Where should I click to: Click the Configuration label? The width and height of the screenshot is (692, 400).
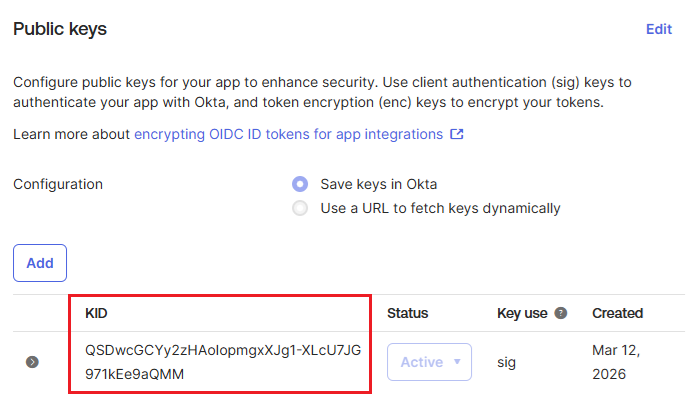[58, 184]
